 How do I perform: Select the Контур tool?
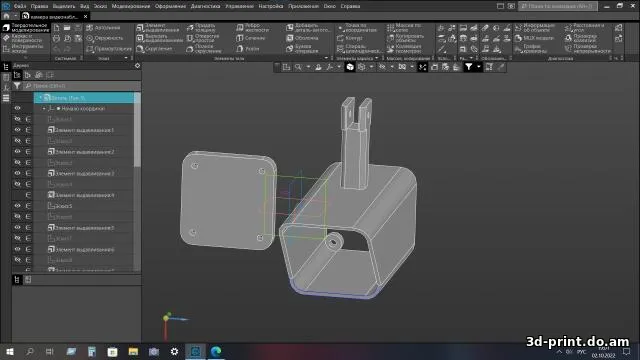click(x=350, y=38)
